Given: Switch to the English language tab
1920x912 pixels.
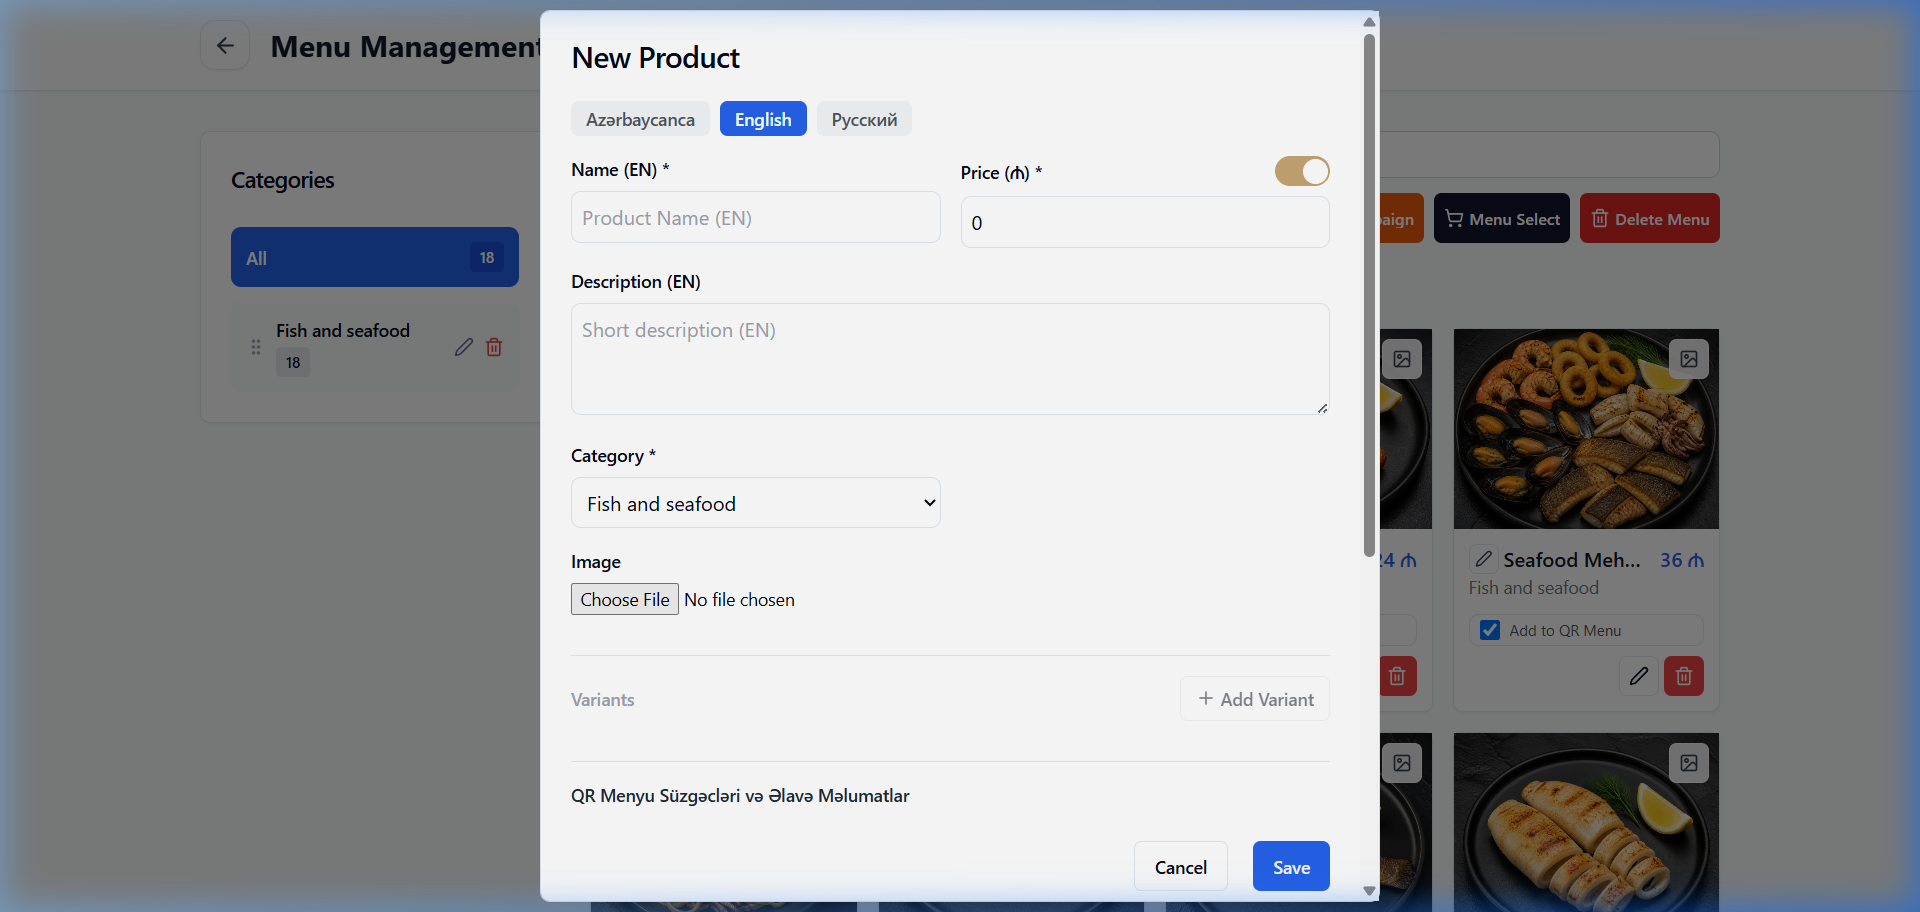Looking at the screenshot, I should pos(763,119).
